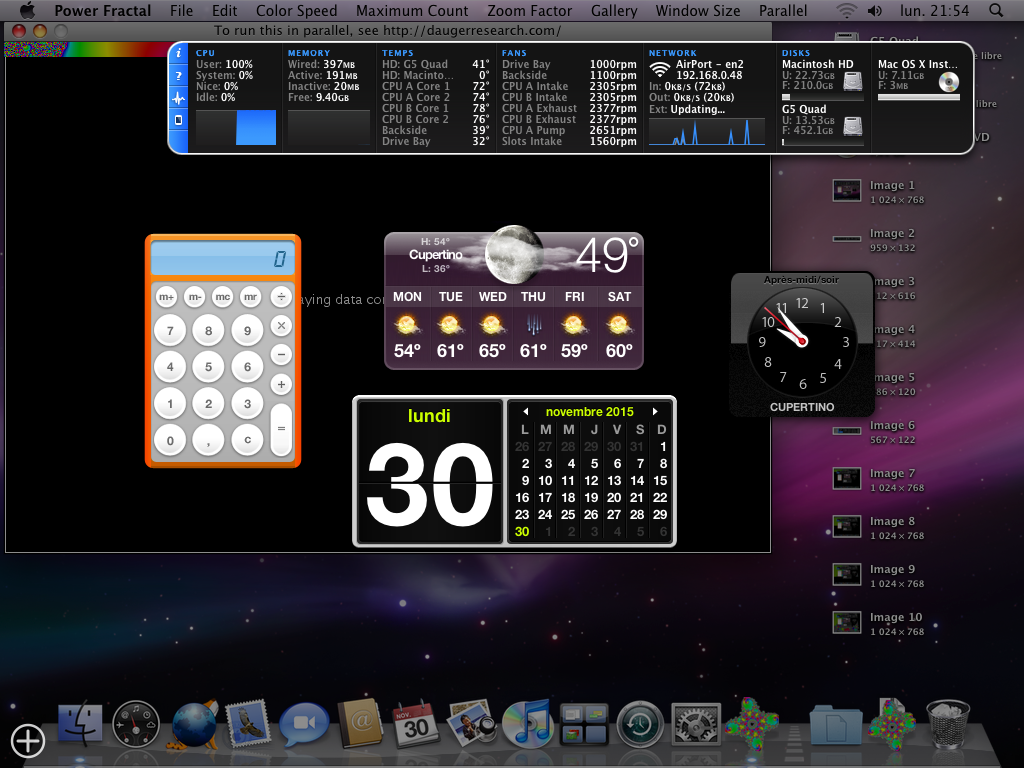Viewport: 1024px width, 768px height.
Task: Open the Window Size menu
Action: click(x=697, y=10)
